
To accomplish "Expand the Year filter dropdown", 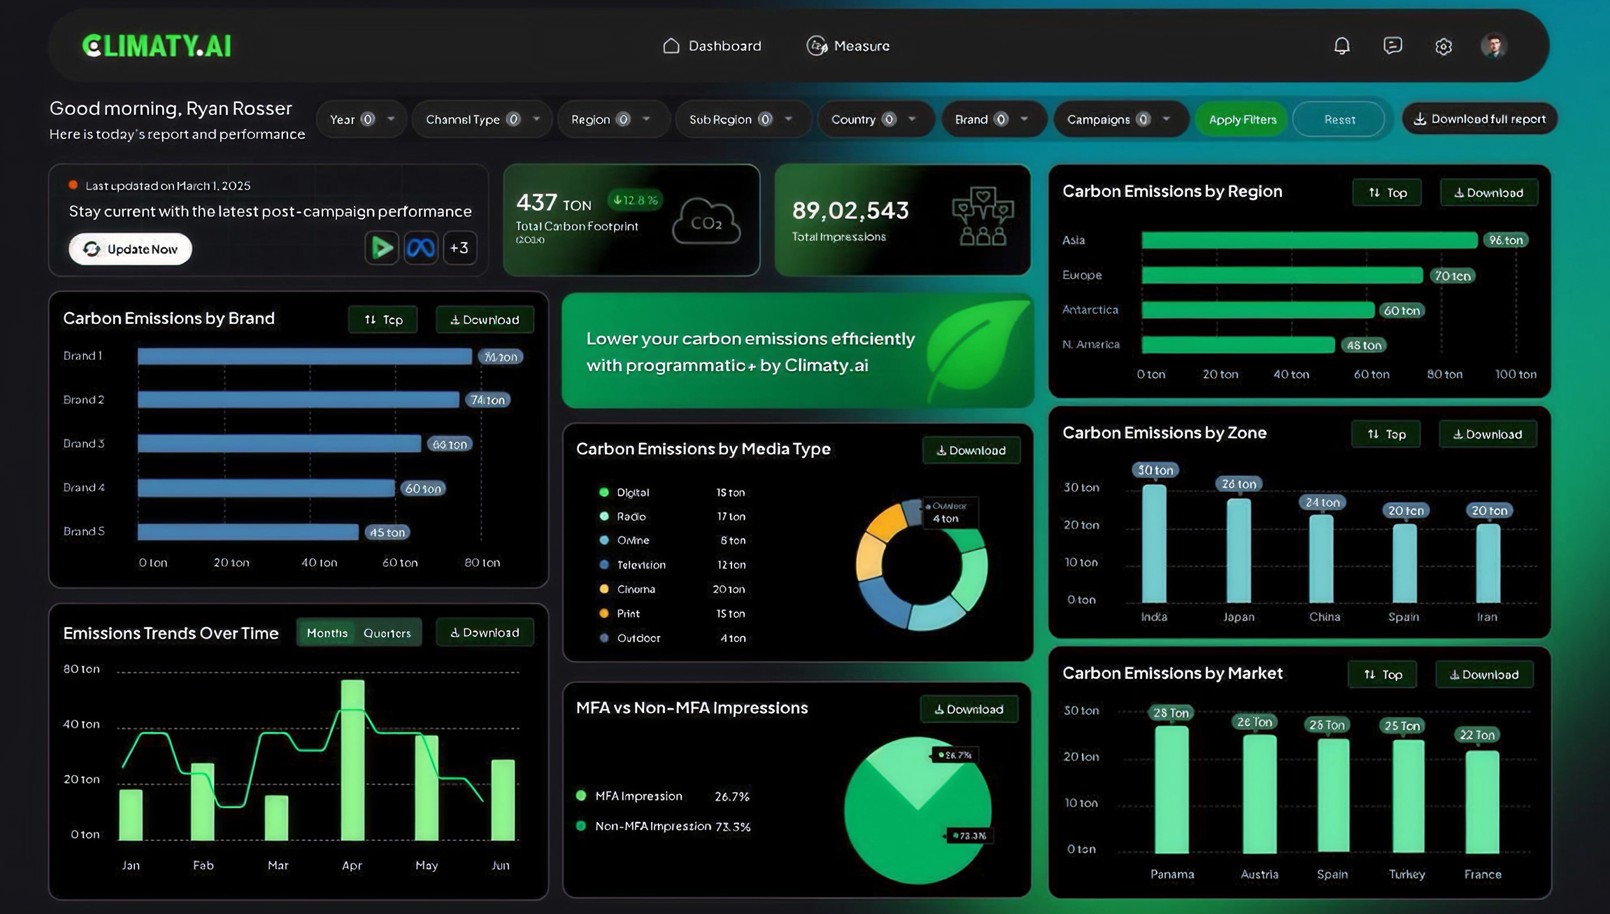I will [362, 119].
